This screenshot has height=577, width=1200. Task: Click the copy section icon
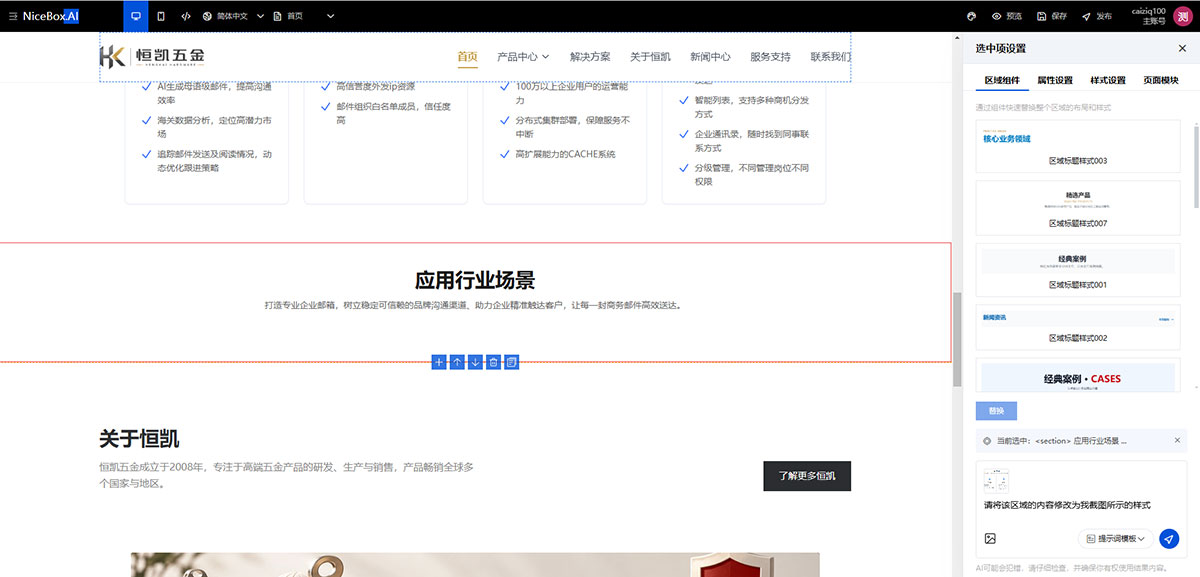click(x=511, y=361)
